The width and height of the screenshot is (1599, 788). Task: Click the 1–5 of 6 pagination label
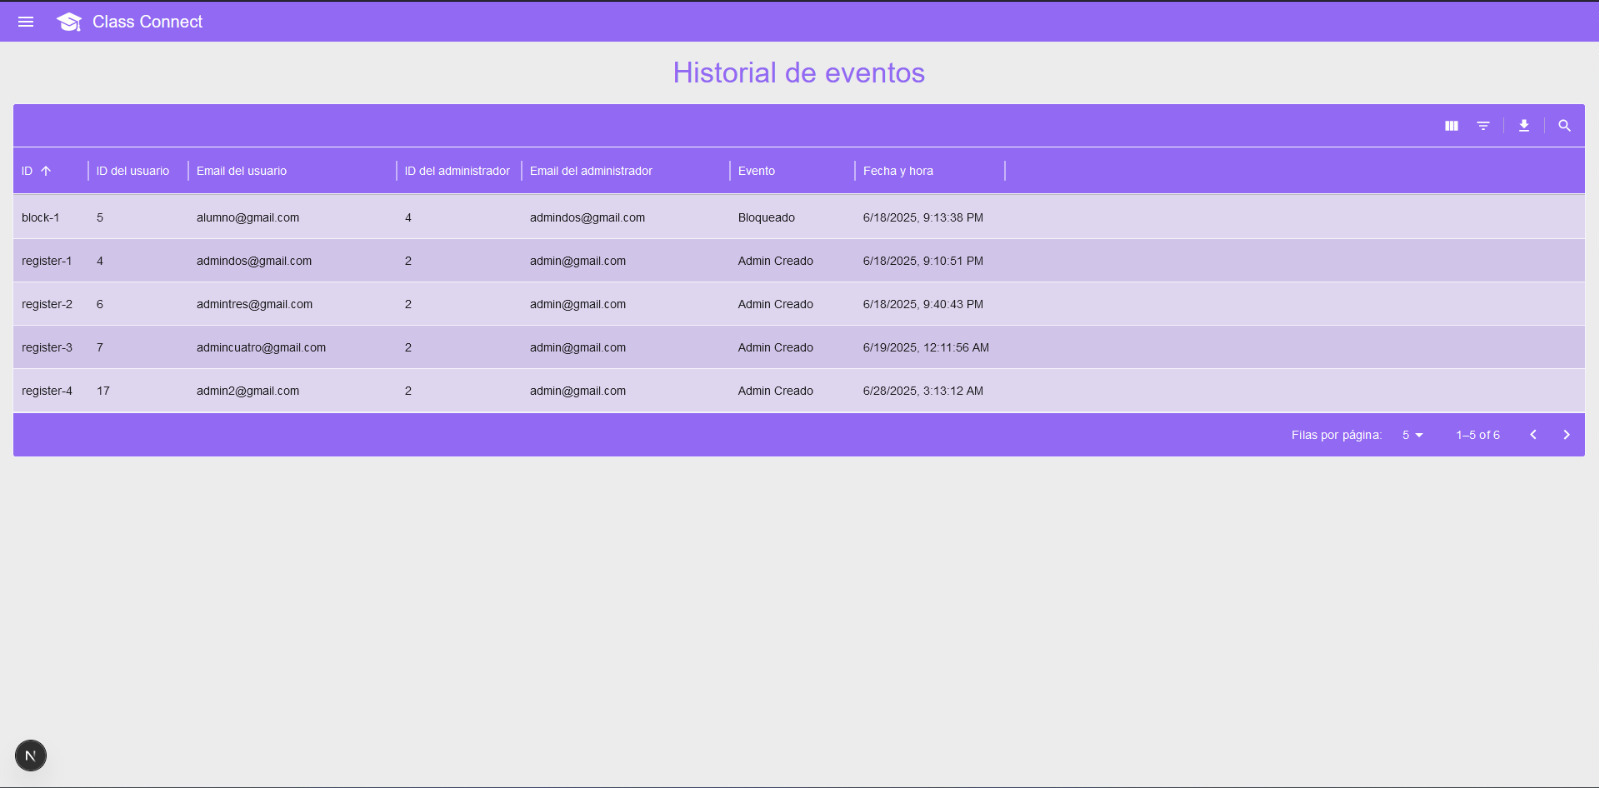point(1477,435)
